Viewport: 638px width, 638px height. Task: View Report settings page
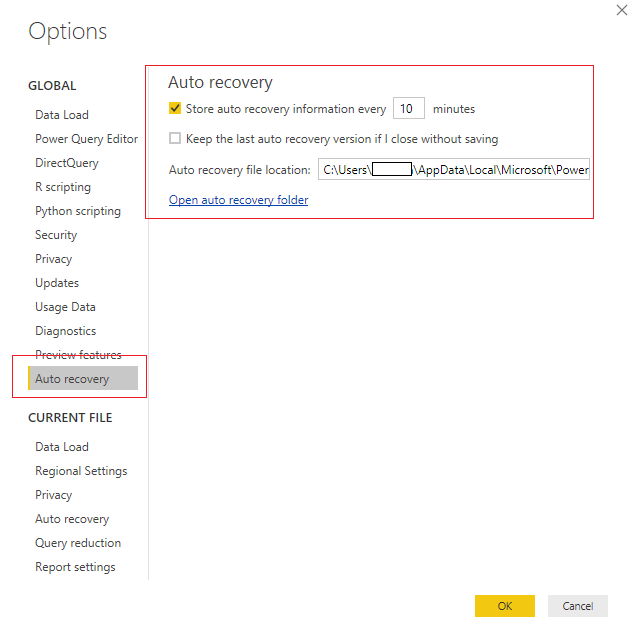[75, 567]
